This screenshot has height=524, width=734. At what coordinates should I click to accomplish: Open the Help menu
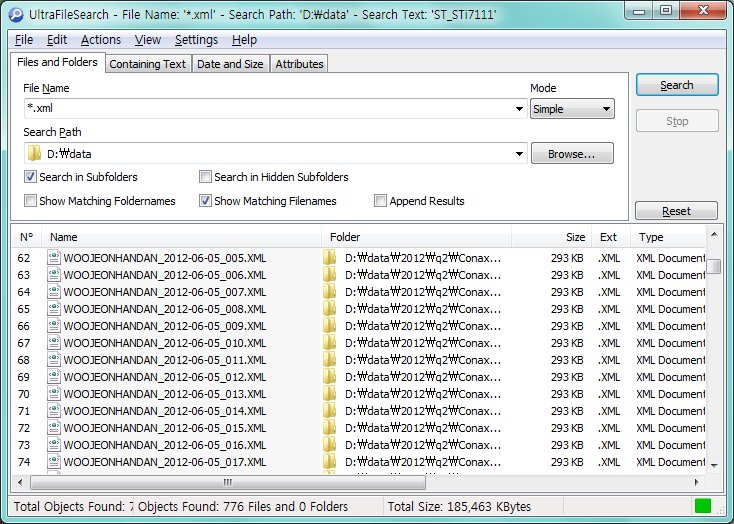point(244,40)
